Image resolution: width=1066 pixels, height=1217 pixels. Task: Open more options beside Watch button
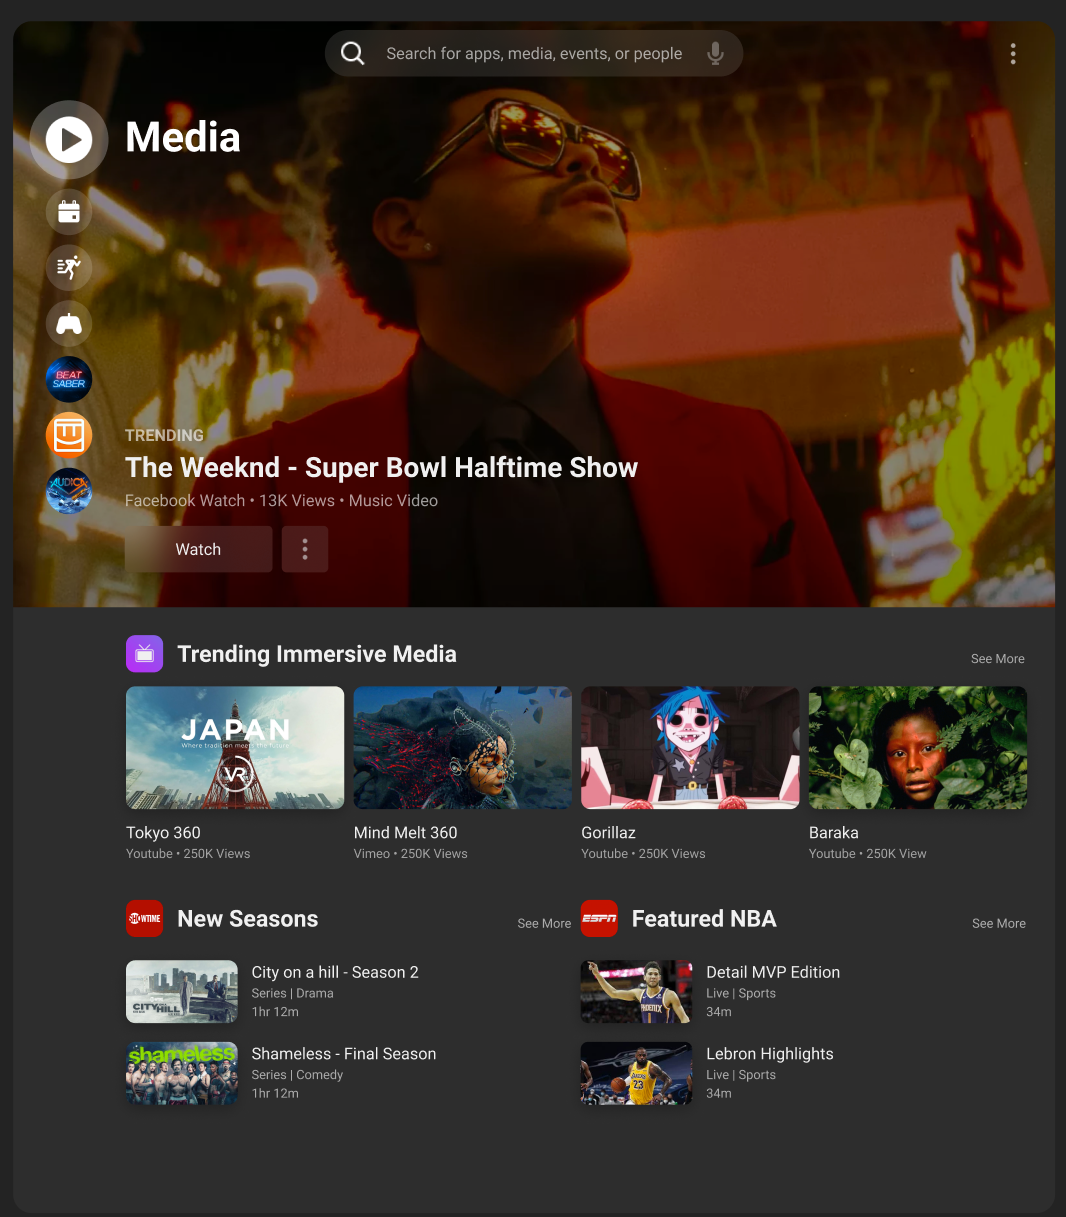click(x=305, y=549)
